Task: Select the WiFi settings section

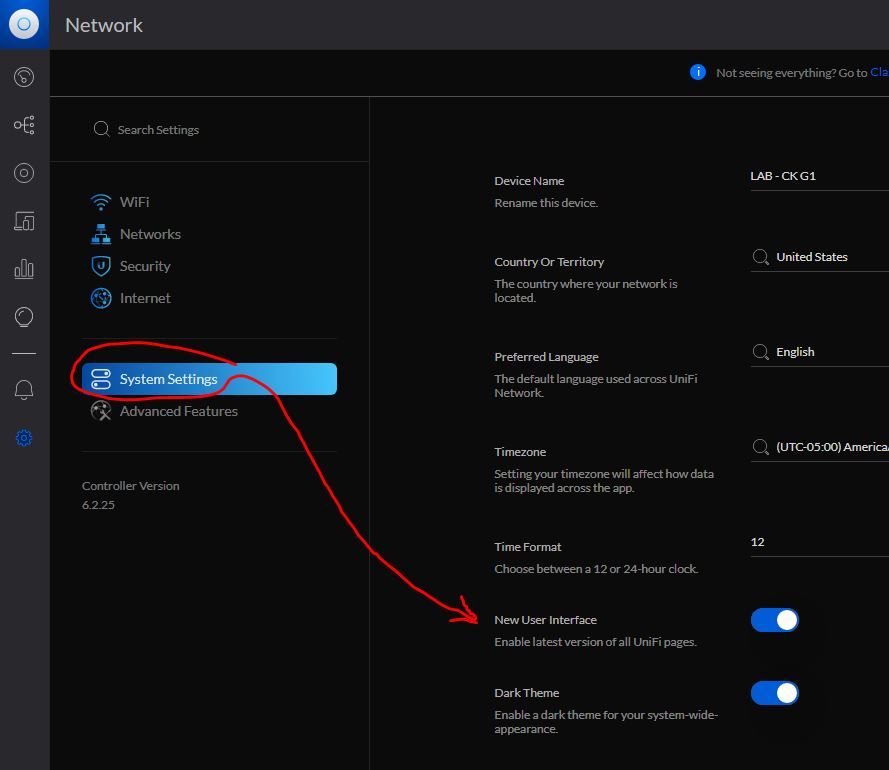Action: tap(134, 202)
